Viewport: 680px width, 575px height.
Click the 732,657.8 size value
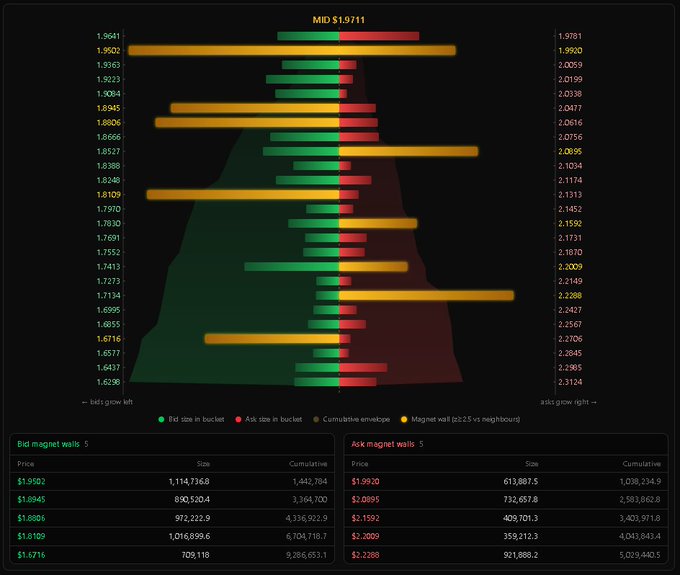pos(521,500)
